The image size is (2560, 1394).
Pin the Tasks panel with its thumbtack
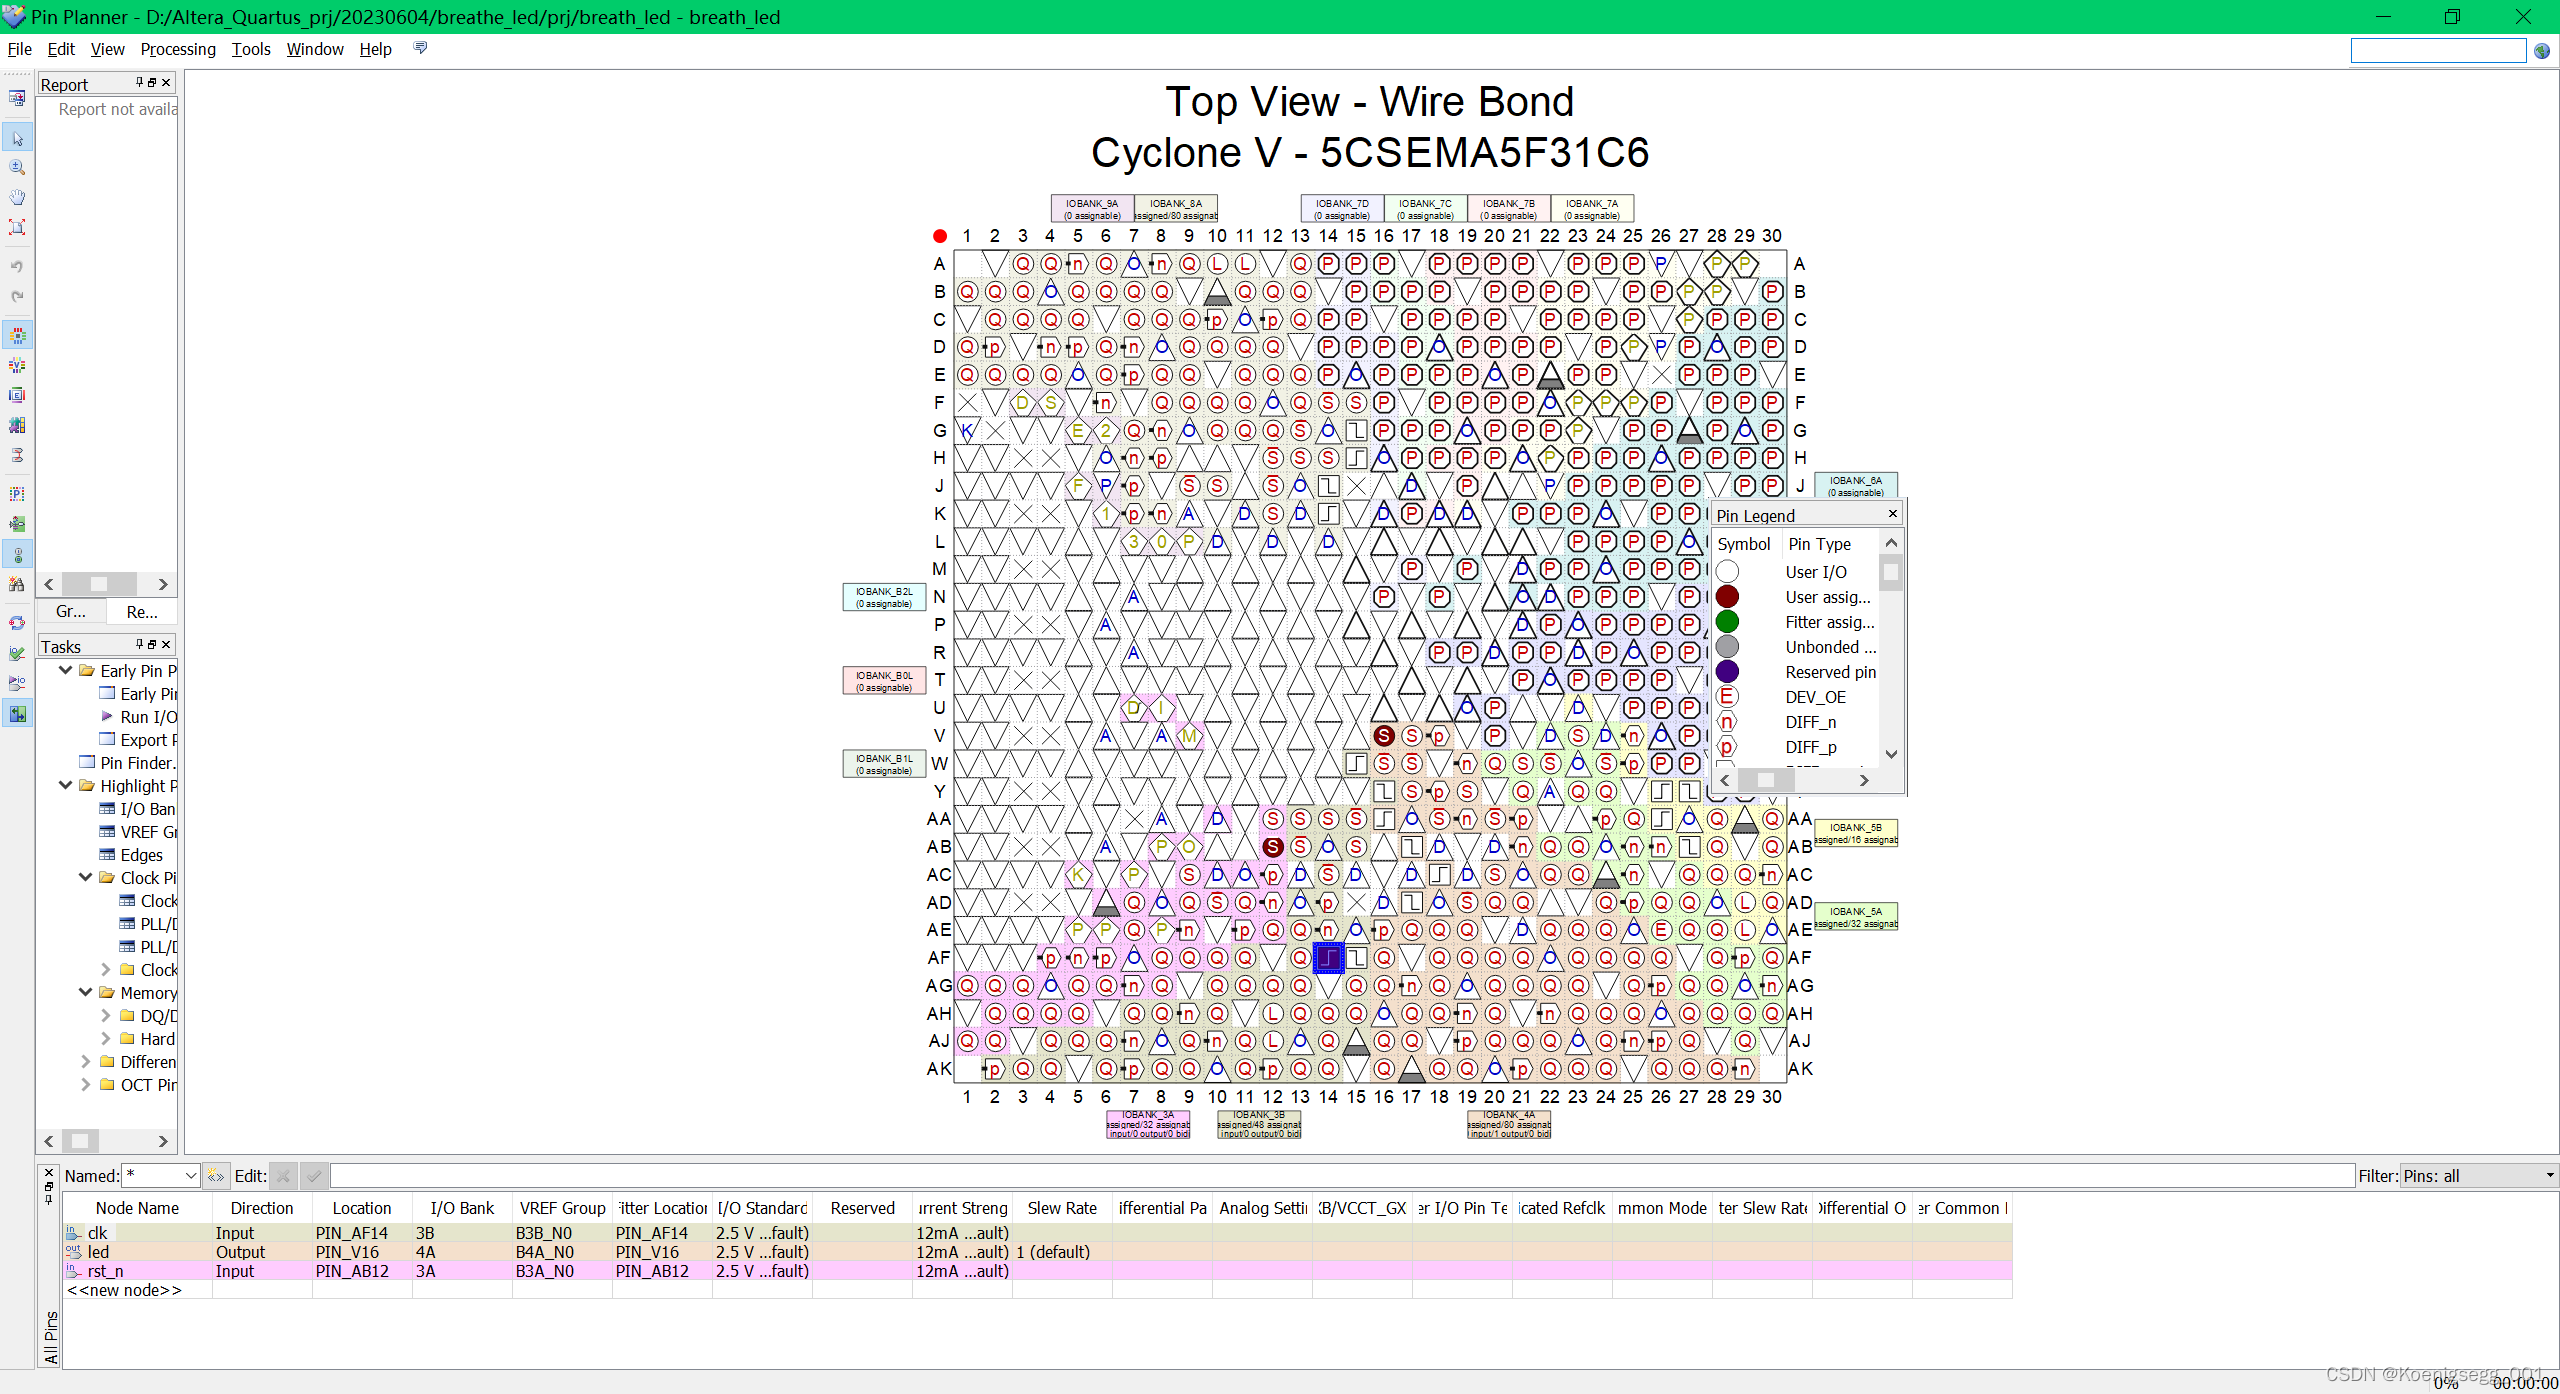(140, 644)
